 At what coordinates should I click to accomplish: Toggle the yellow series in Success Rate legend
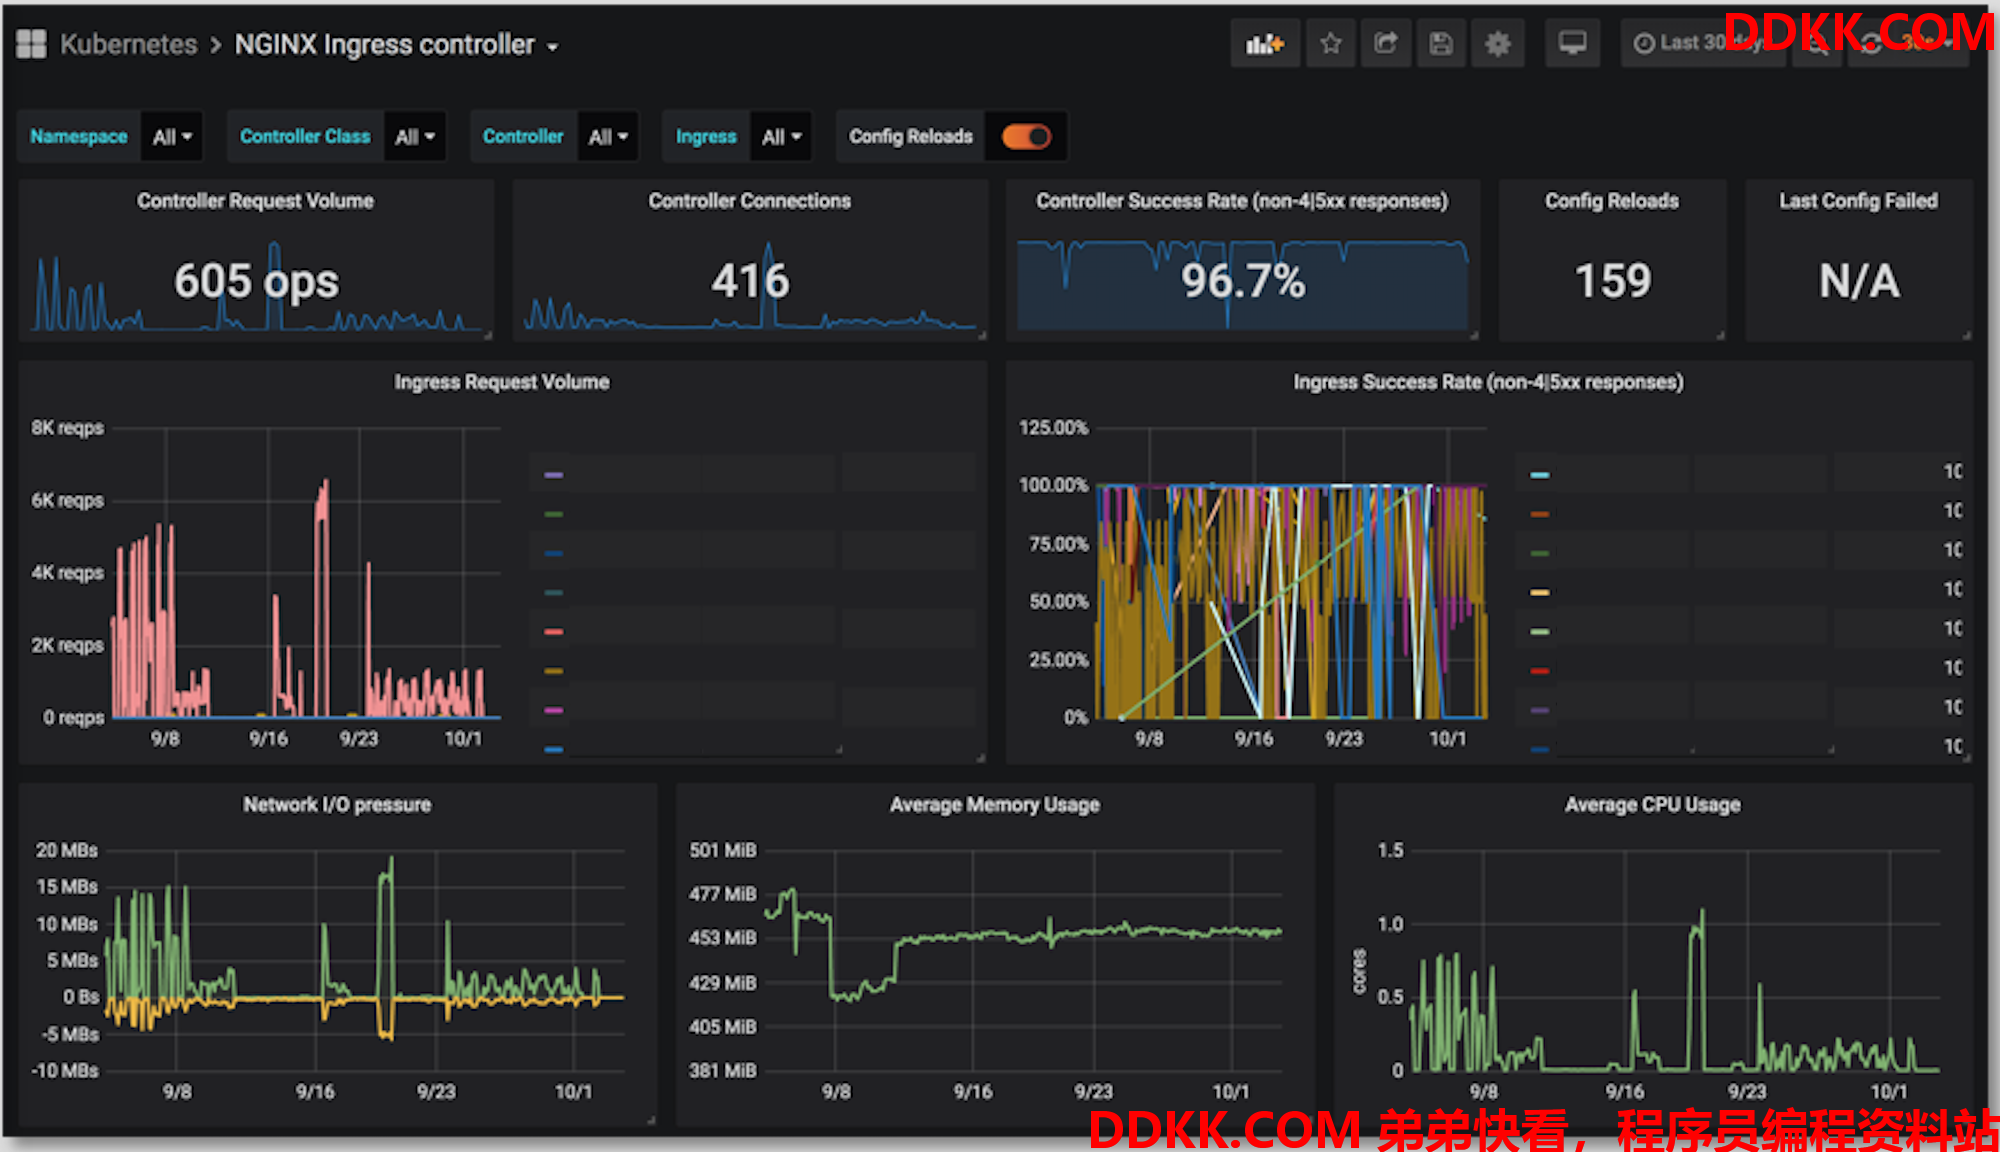1540,593
